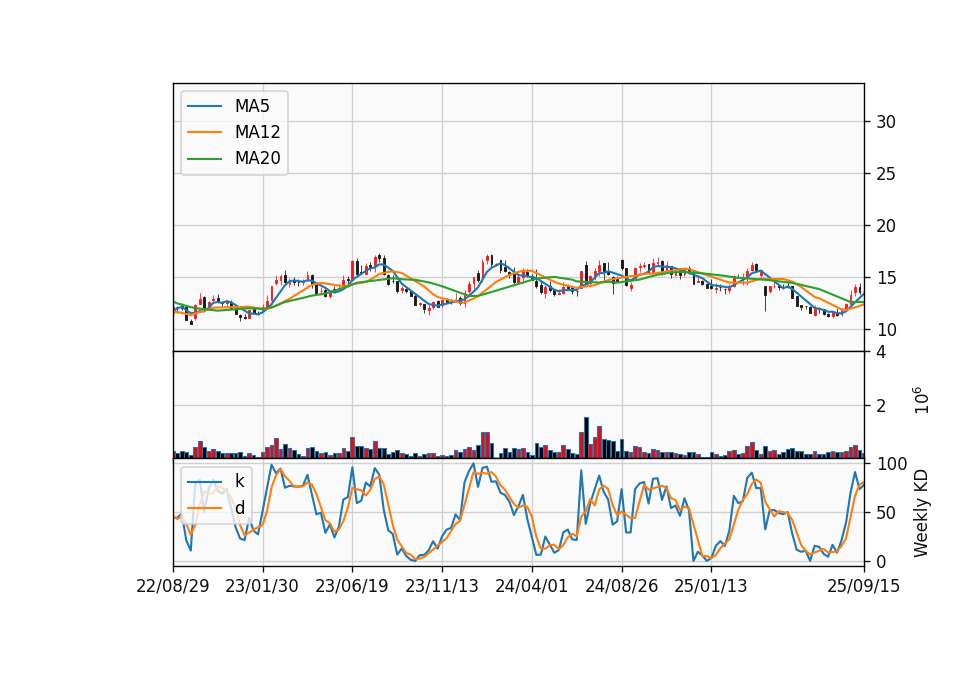Click the KD axis value 50

click(886, 513)
